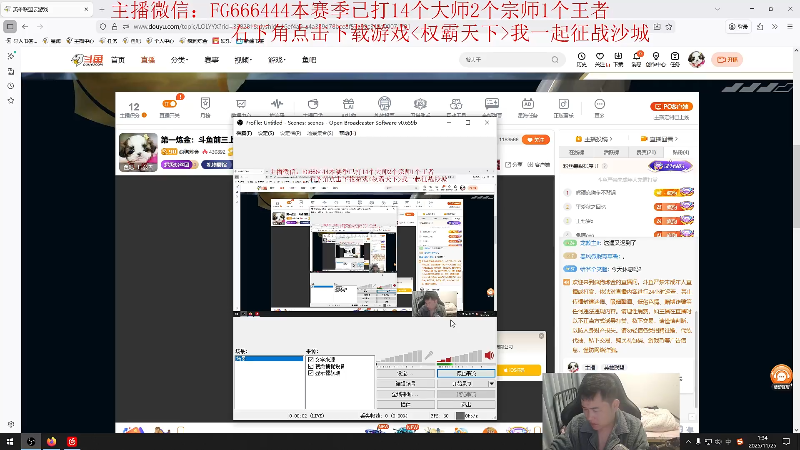Open the chart icon in streamer toolbar

pos(241,104)
